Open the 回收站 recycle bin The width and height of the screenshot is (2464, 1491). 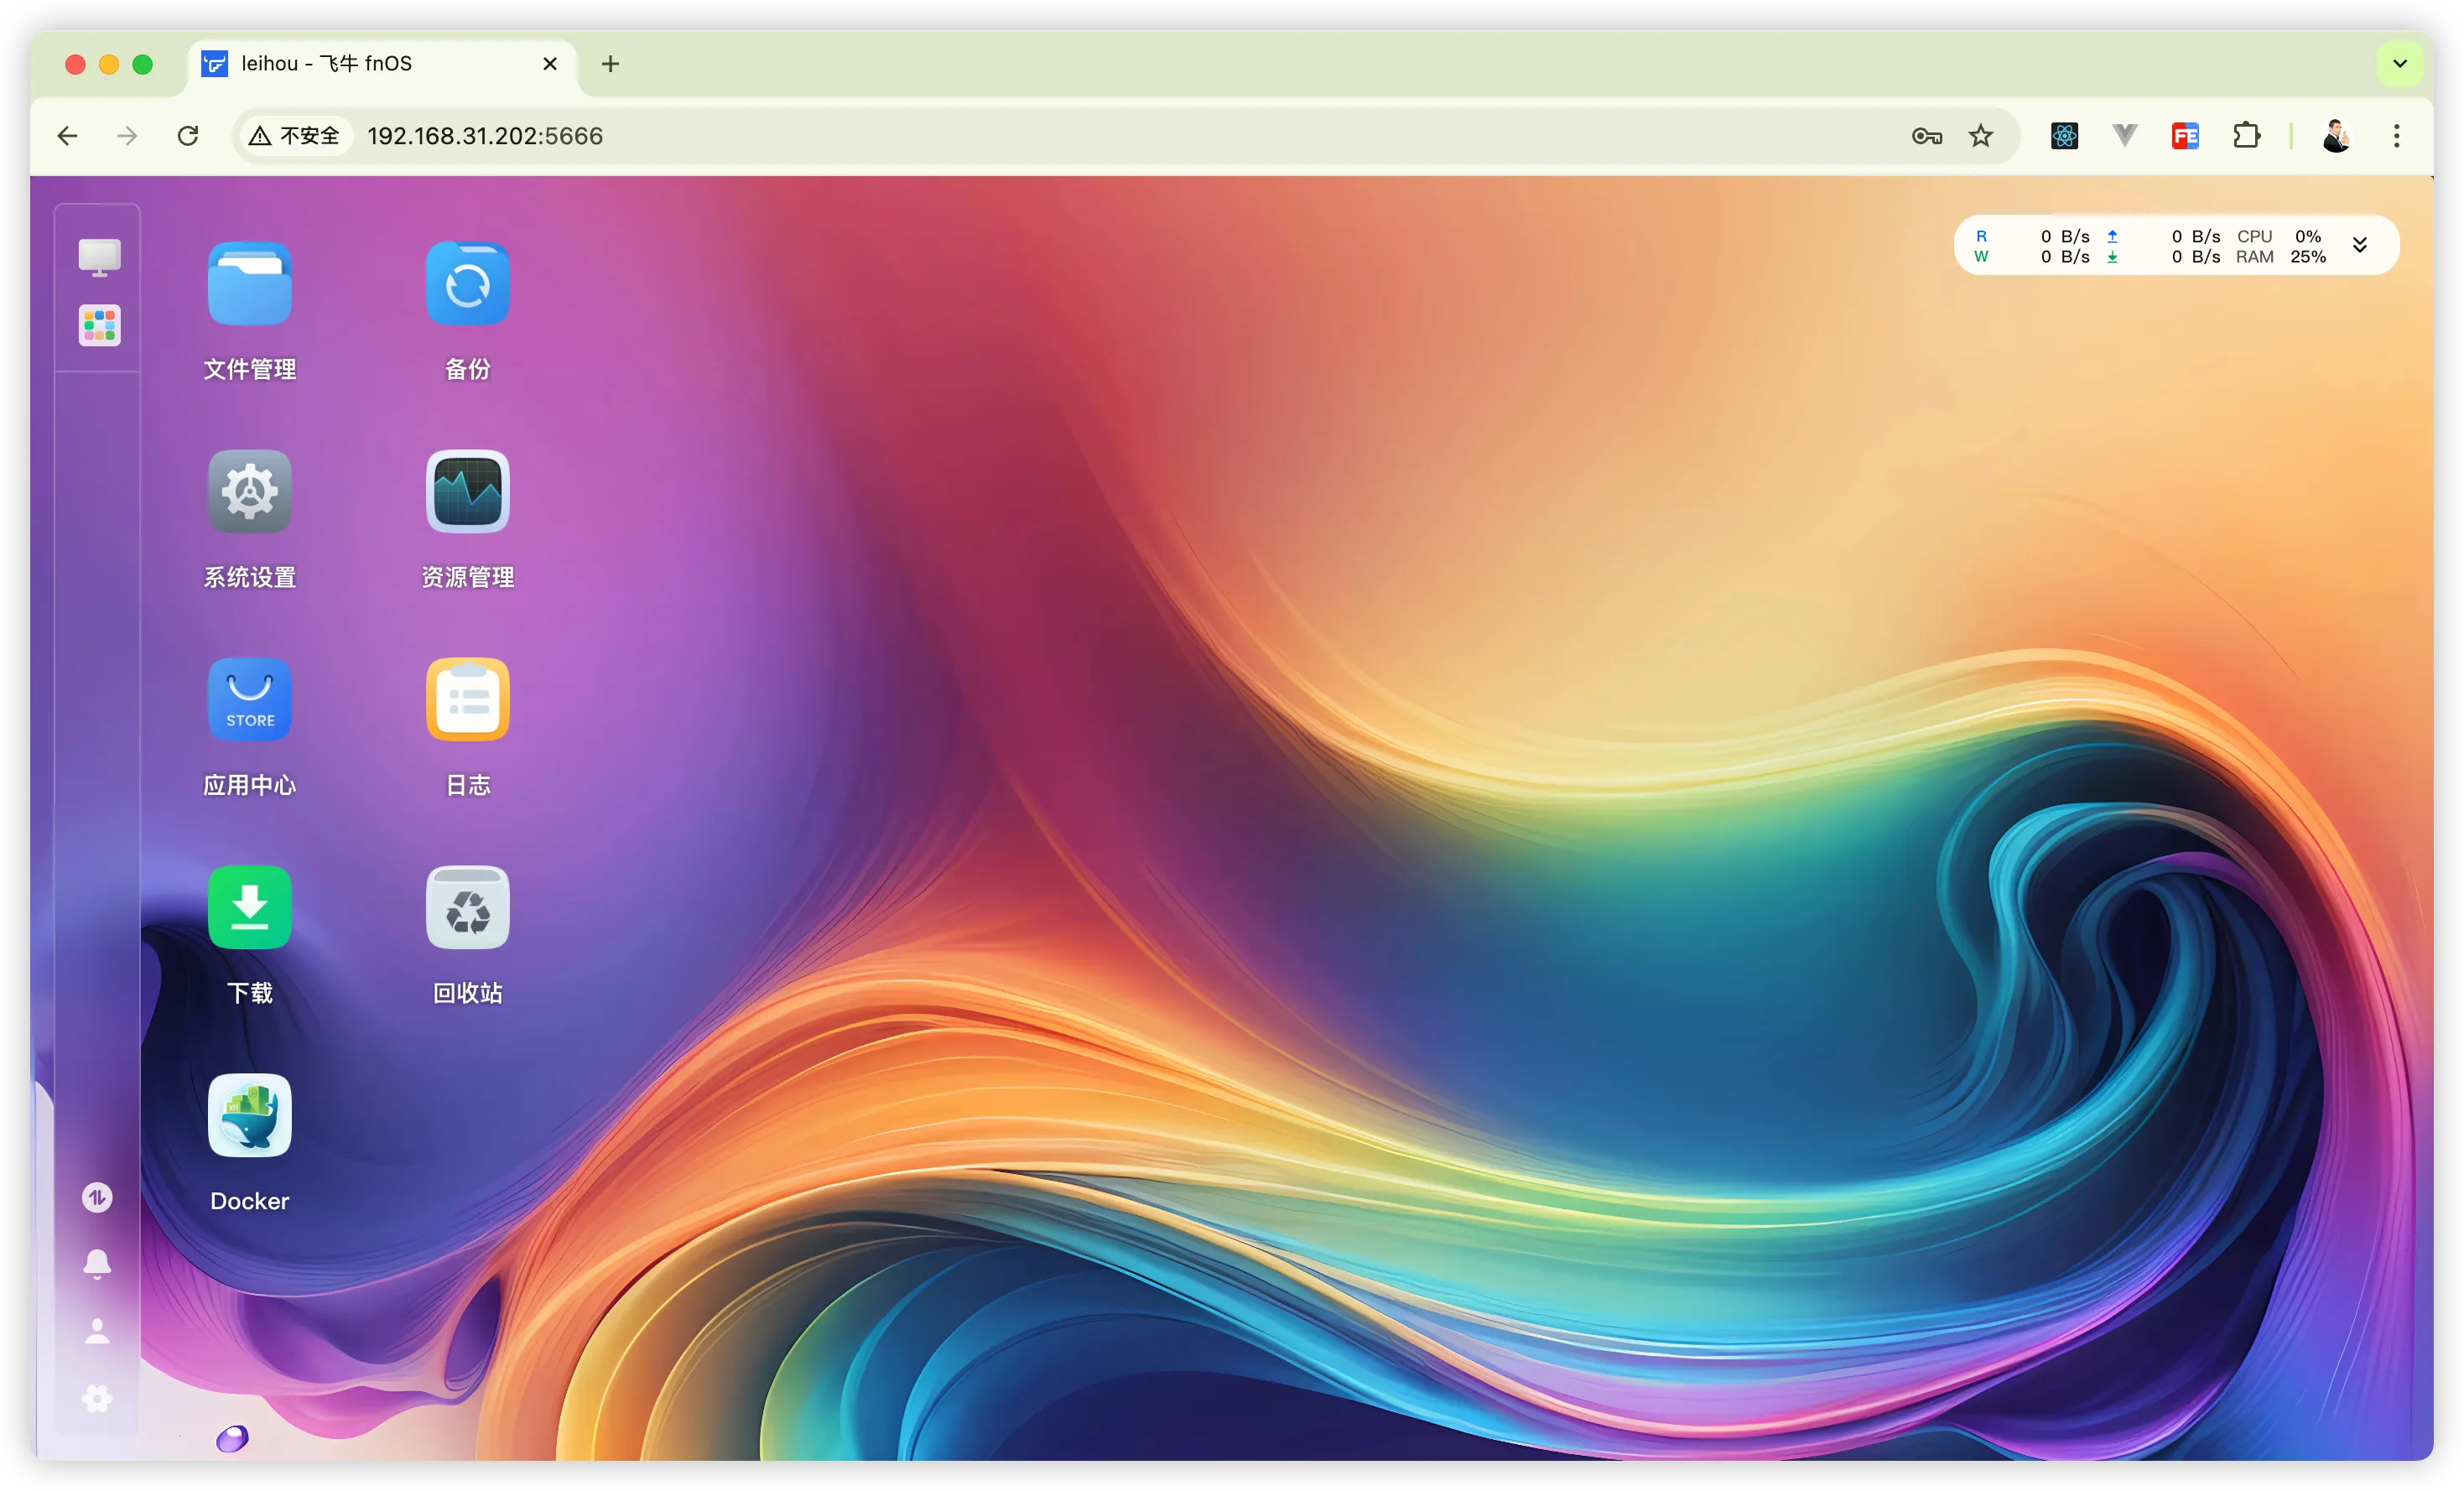pyautogui.click(x=467, y=908)
